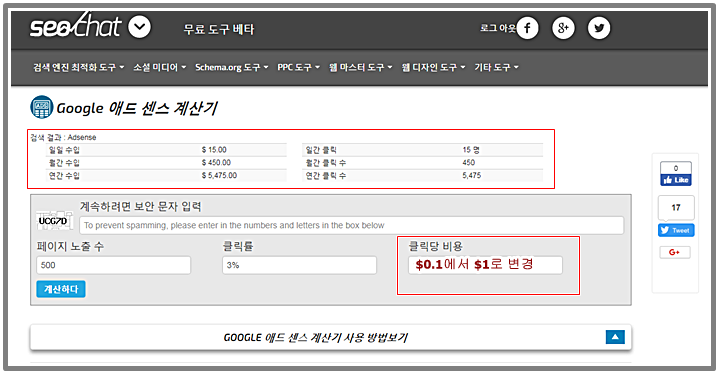Click the Tweet button in sidebar
Viewport: 719px width, 374px height.
click(676, 231)
